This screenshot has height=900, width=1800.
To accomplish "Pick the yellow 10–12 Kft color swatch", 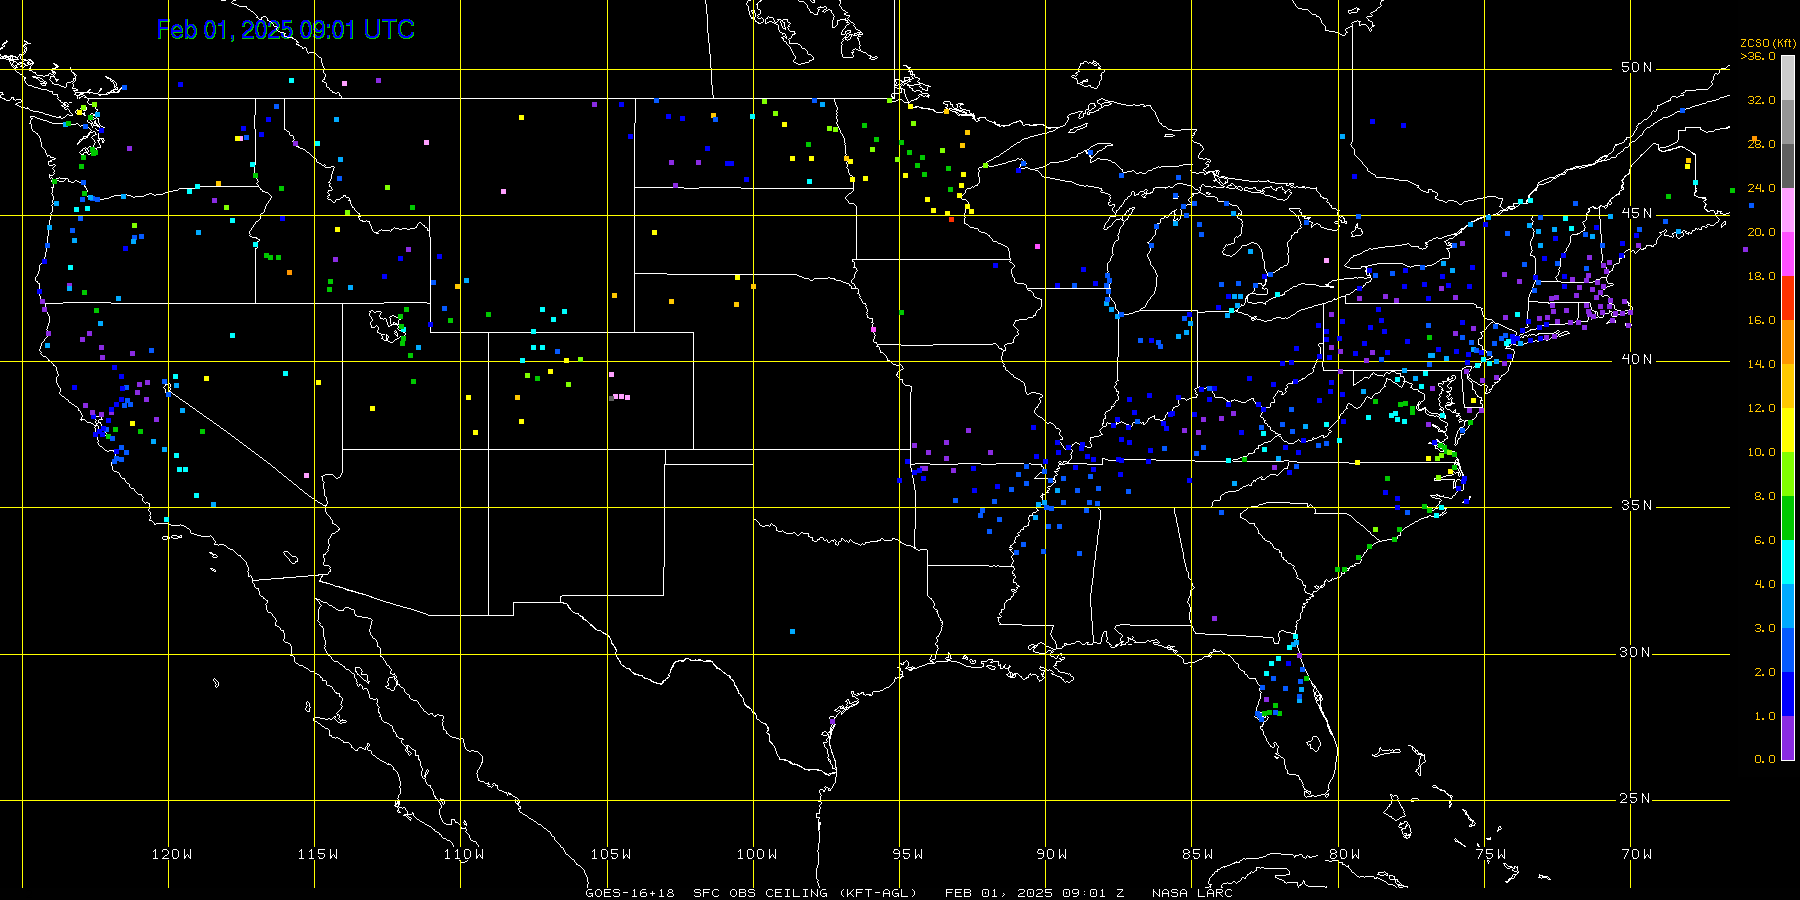I will point(1788,430).
